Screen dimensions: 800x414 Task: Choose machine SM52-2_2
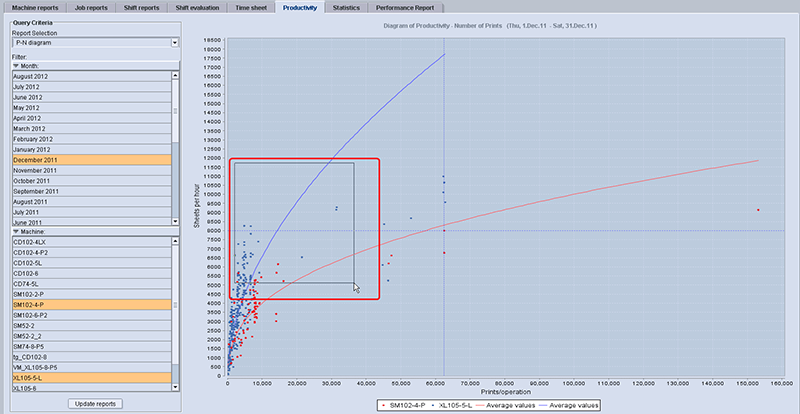click(92, 336)
